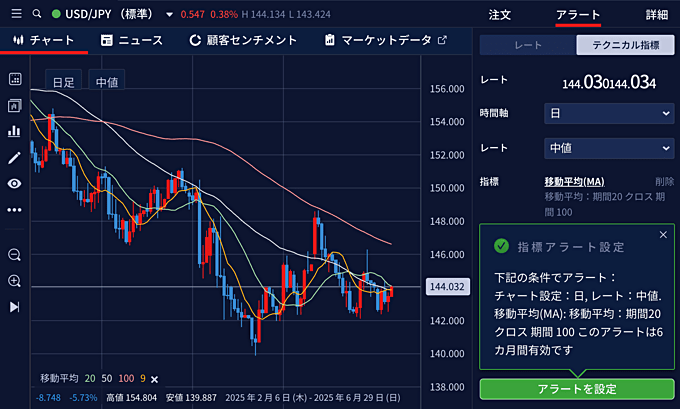Click the -5.73% change value
This screenshot has width=680, height=409.
(x=83, y=398)
